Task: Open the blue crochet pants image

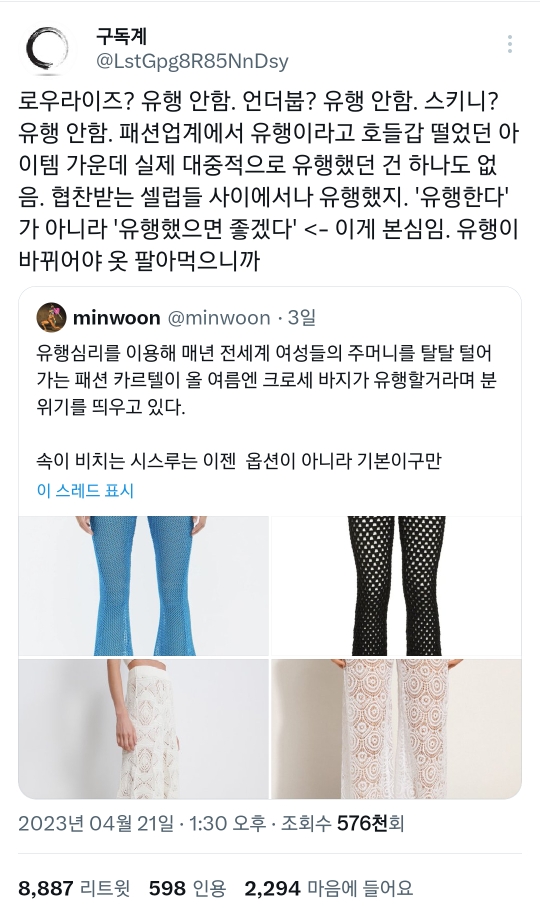Action: pyautogui.click(x=143, y=586)
